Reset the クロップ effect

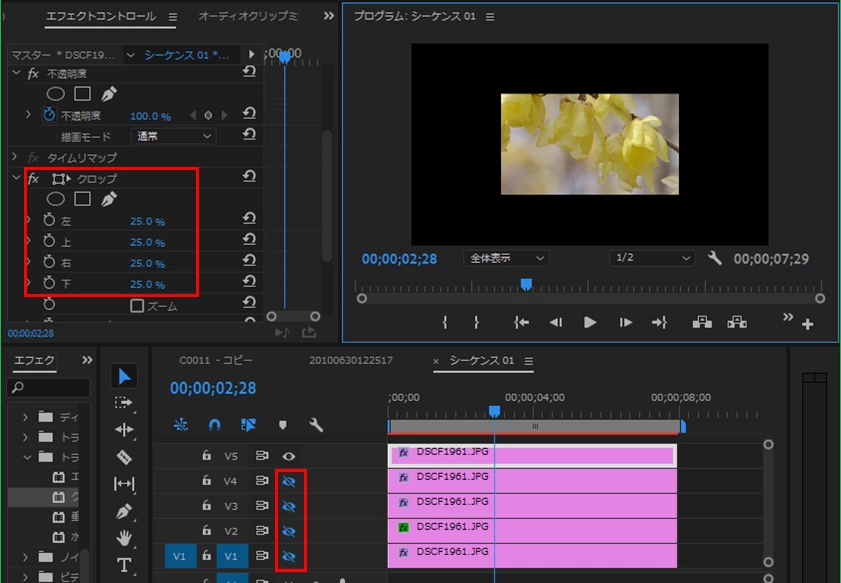249,176
